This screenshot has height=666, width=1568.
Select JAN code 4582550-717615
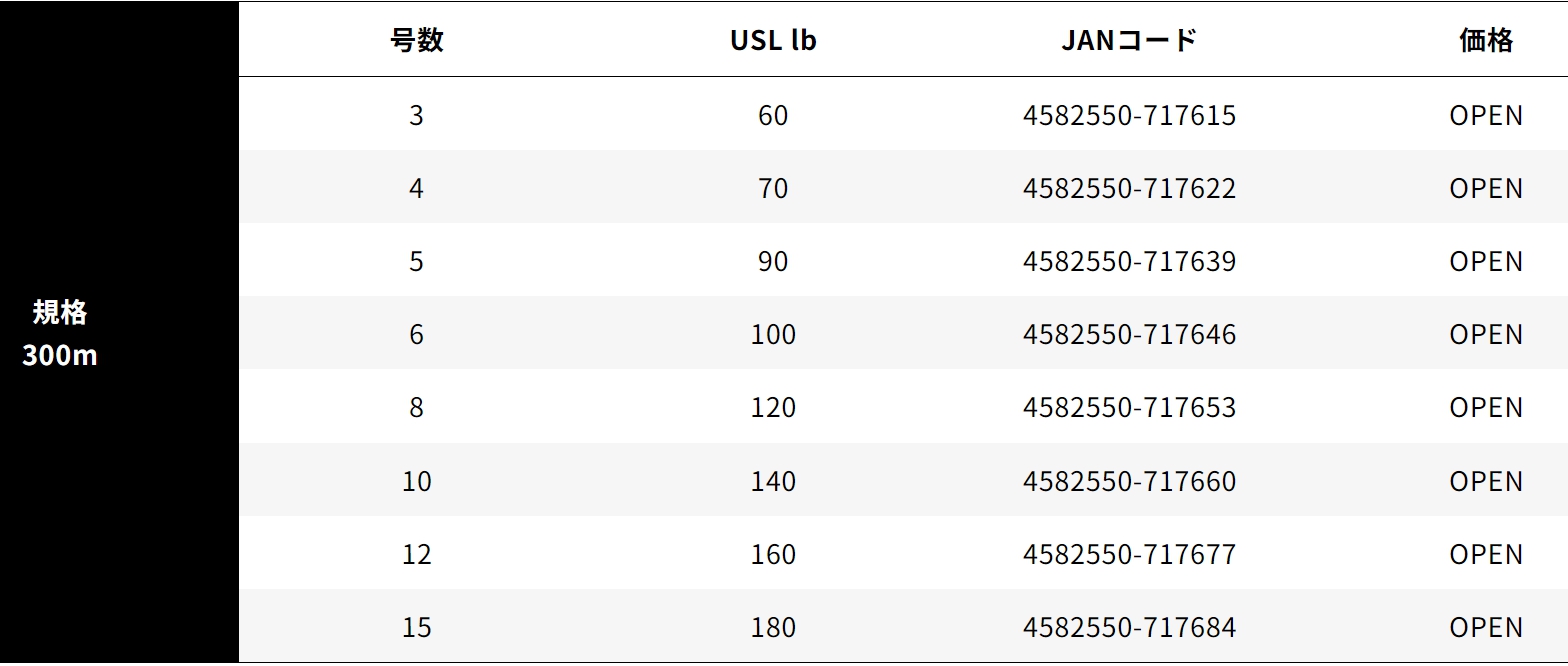coord(1129,115)
